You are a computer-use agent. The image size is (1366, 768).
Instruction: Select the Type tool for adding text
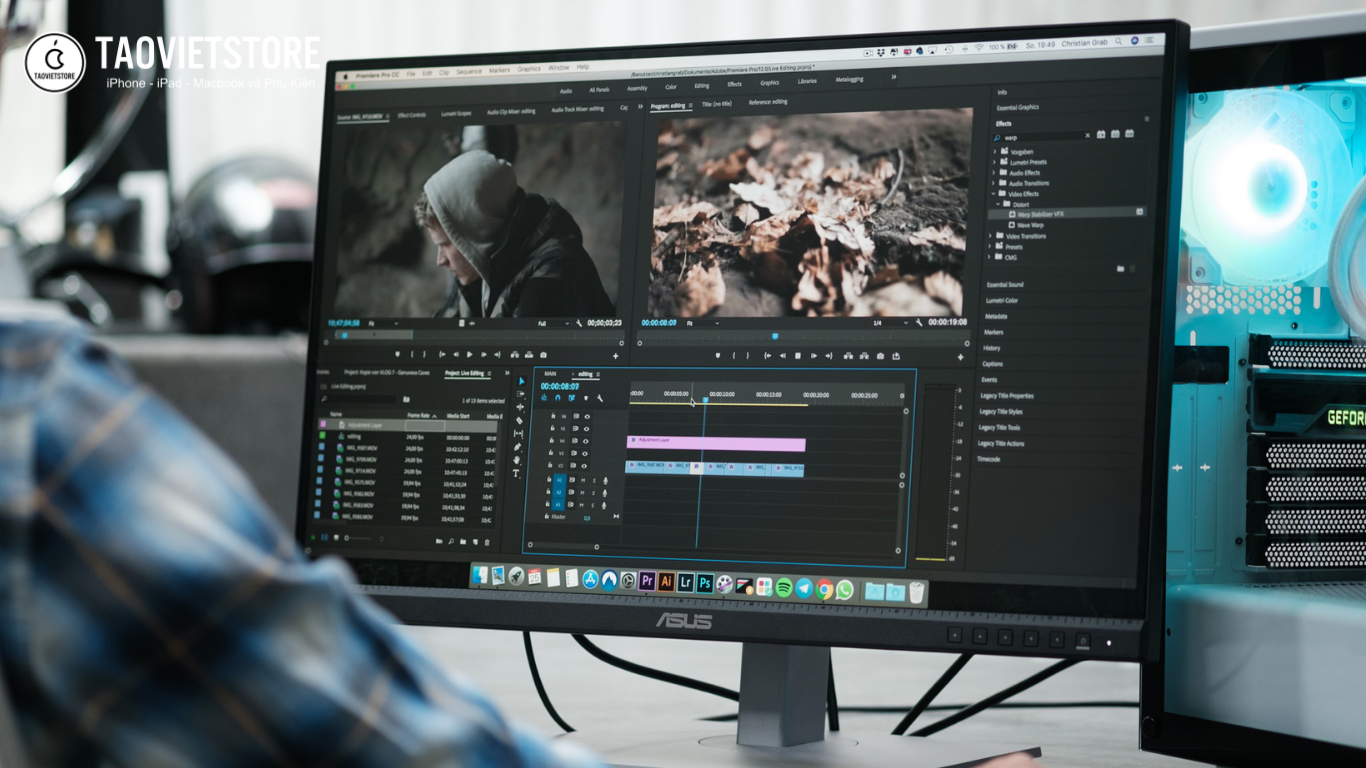[x=518, y=473]
